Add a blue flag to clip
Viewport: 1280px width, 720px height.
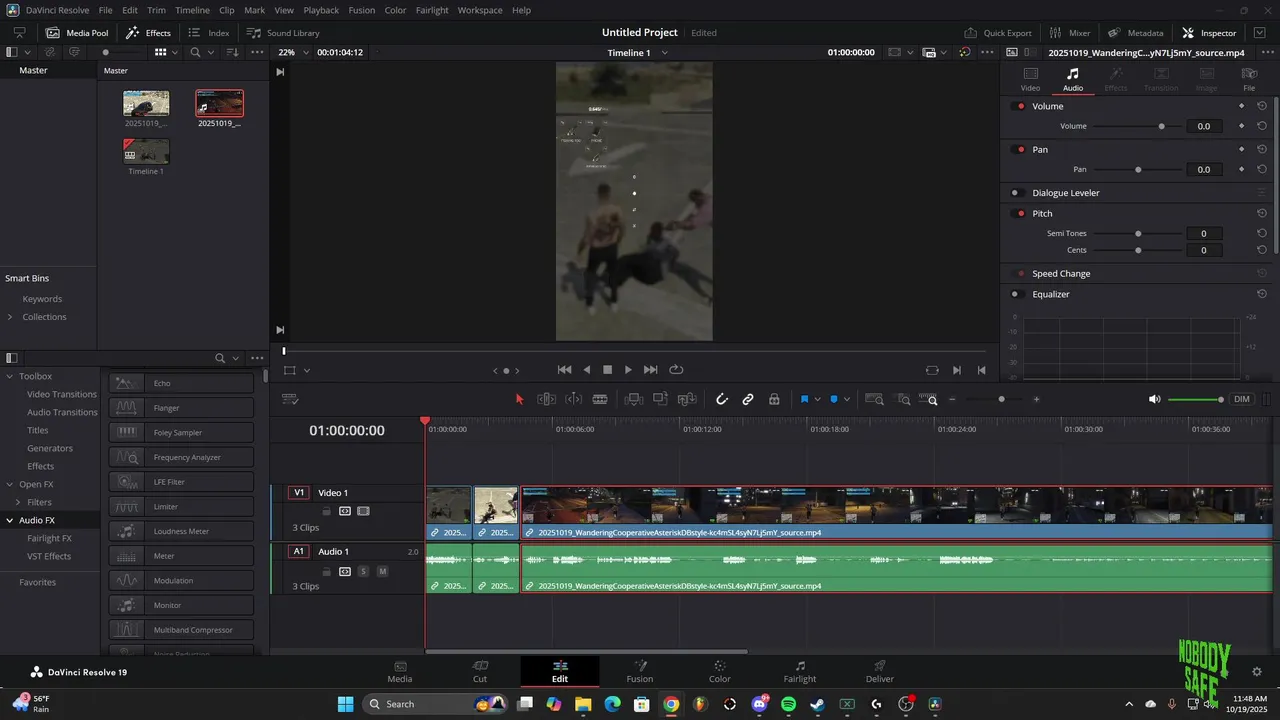[804, 399]
